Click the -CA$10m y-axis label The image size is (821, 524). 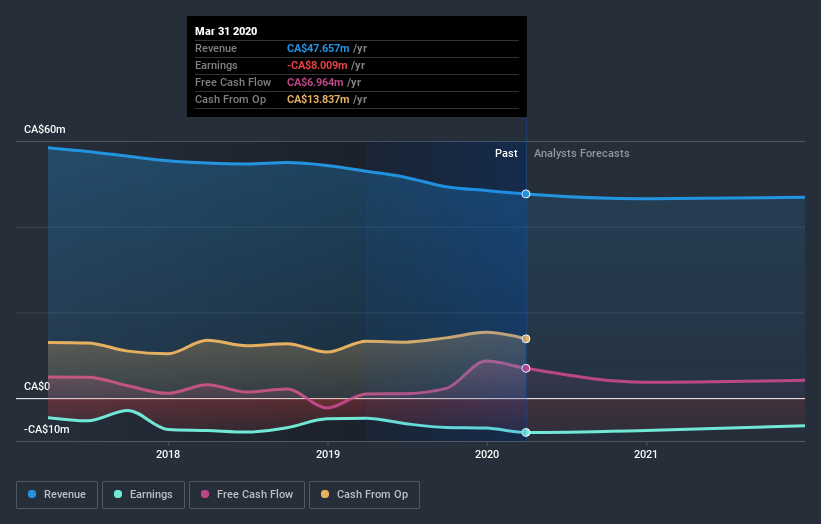tap(47, 429)
